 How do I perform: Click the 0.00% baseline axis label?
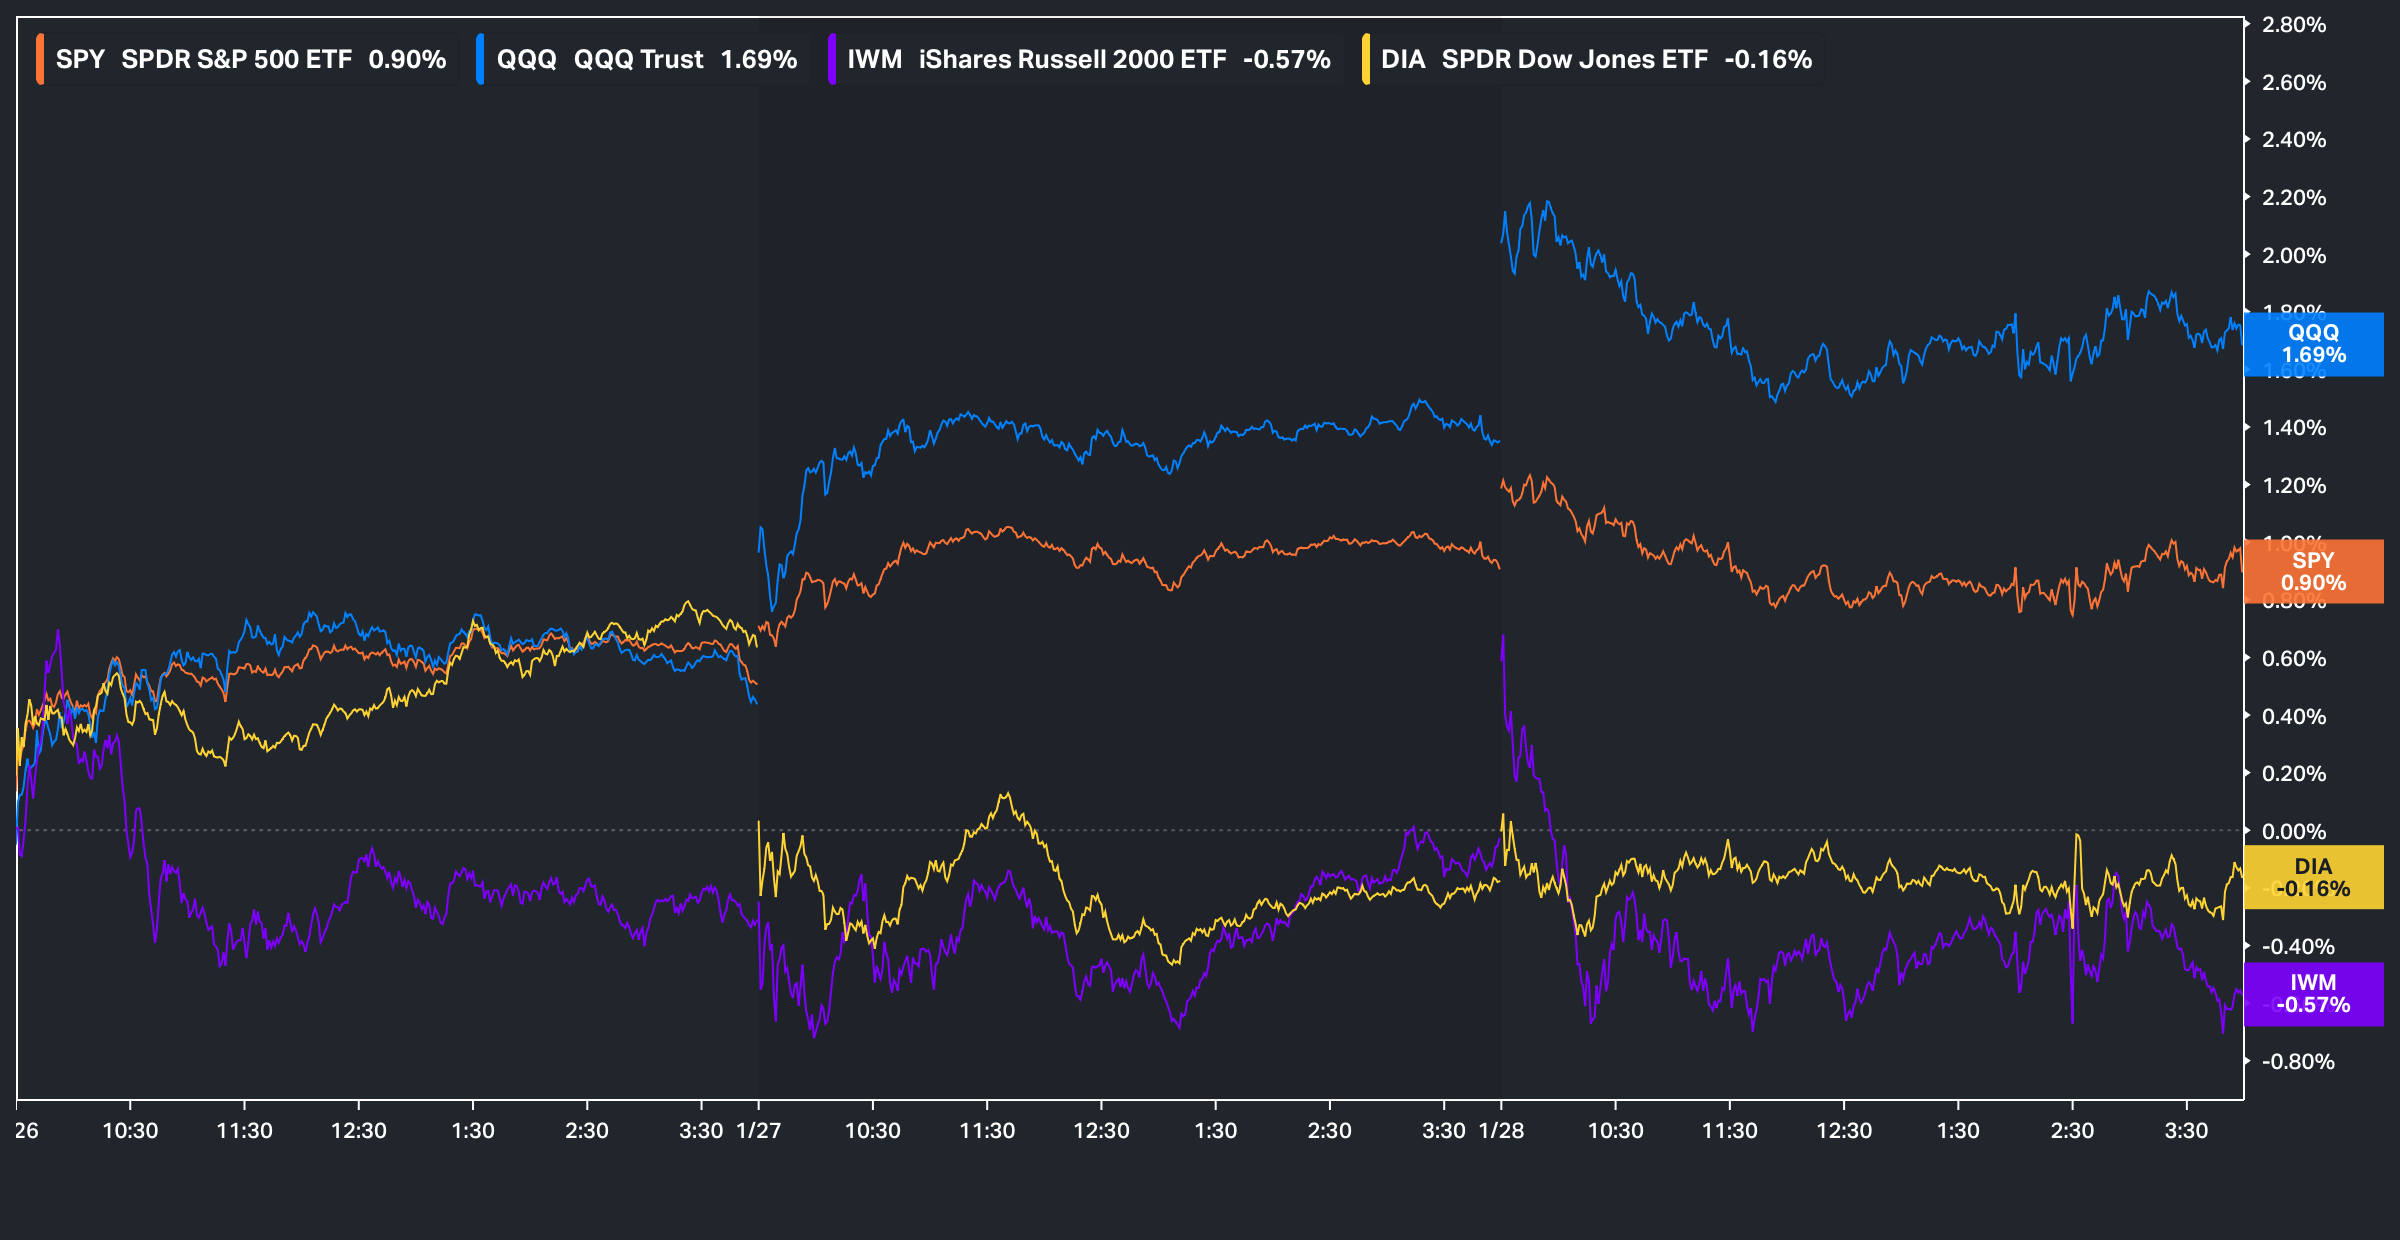[x=2293, y=832]
